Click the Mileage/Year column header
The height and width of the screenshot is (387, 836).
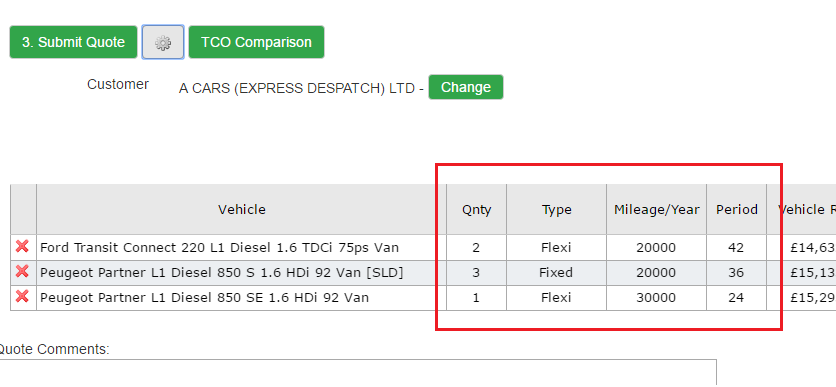(656, 209)
